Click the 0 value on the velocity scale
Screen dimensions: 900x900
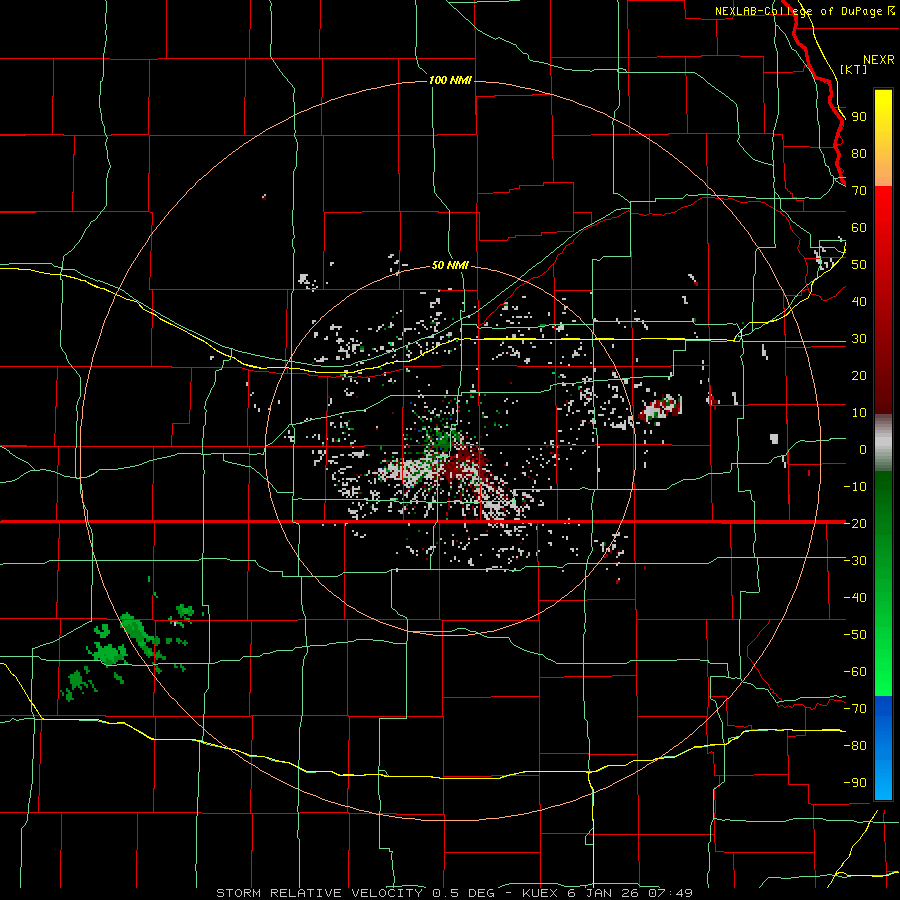point(863,449)
